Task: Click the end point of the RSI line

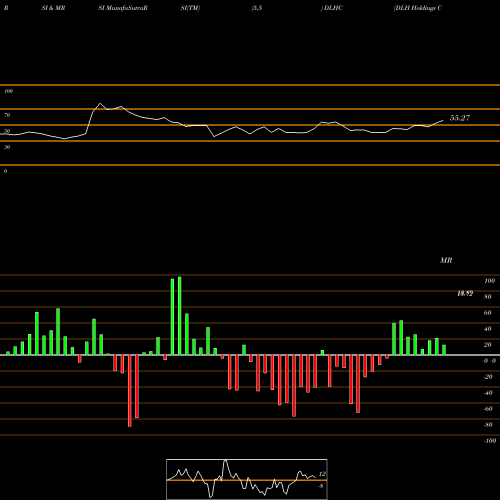Action: click(x=443, y=120)
